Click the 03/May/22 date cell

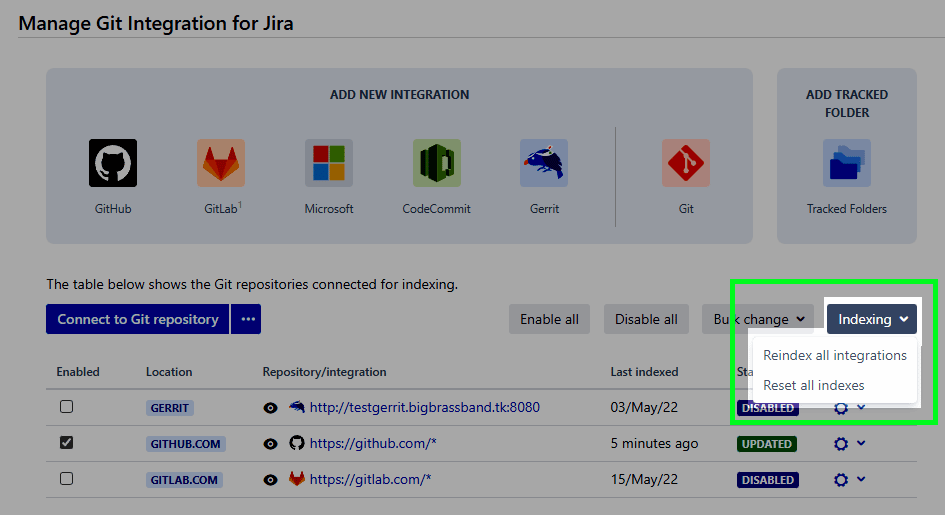[644, 407]
